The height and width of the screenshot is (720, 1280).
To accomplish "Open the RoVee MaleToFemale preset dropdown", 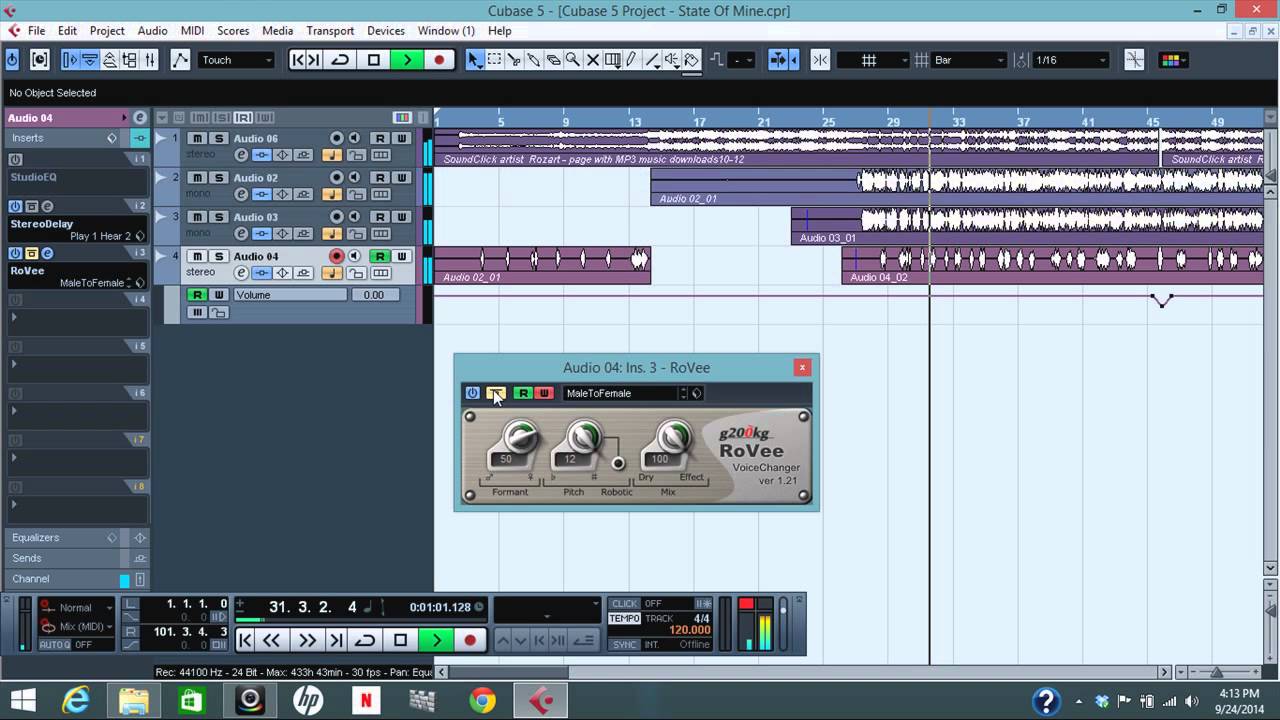I will (x=625, y=393).
